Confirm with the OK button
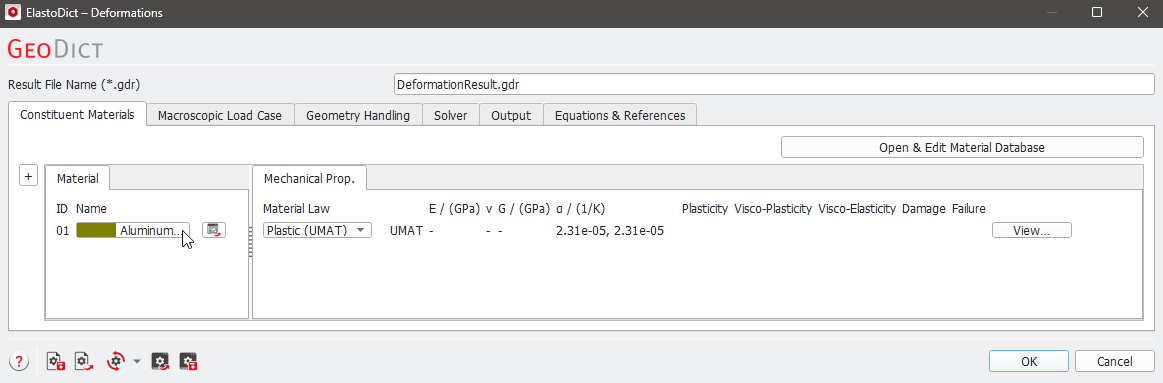 tap(1029, 361)
